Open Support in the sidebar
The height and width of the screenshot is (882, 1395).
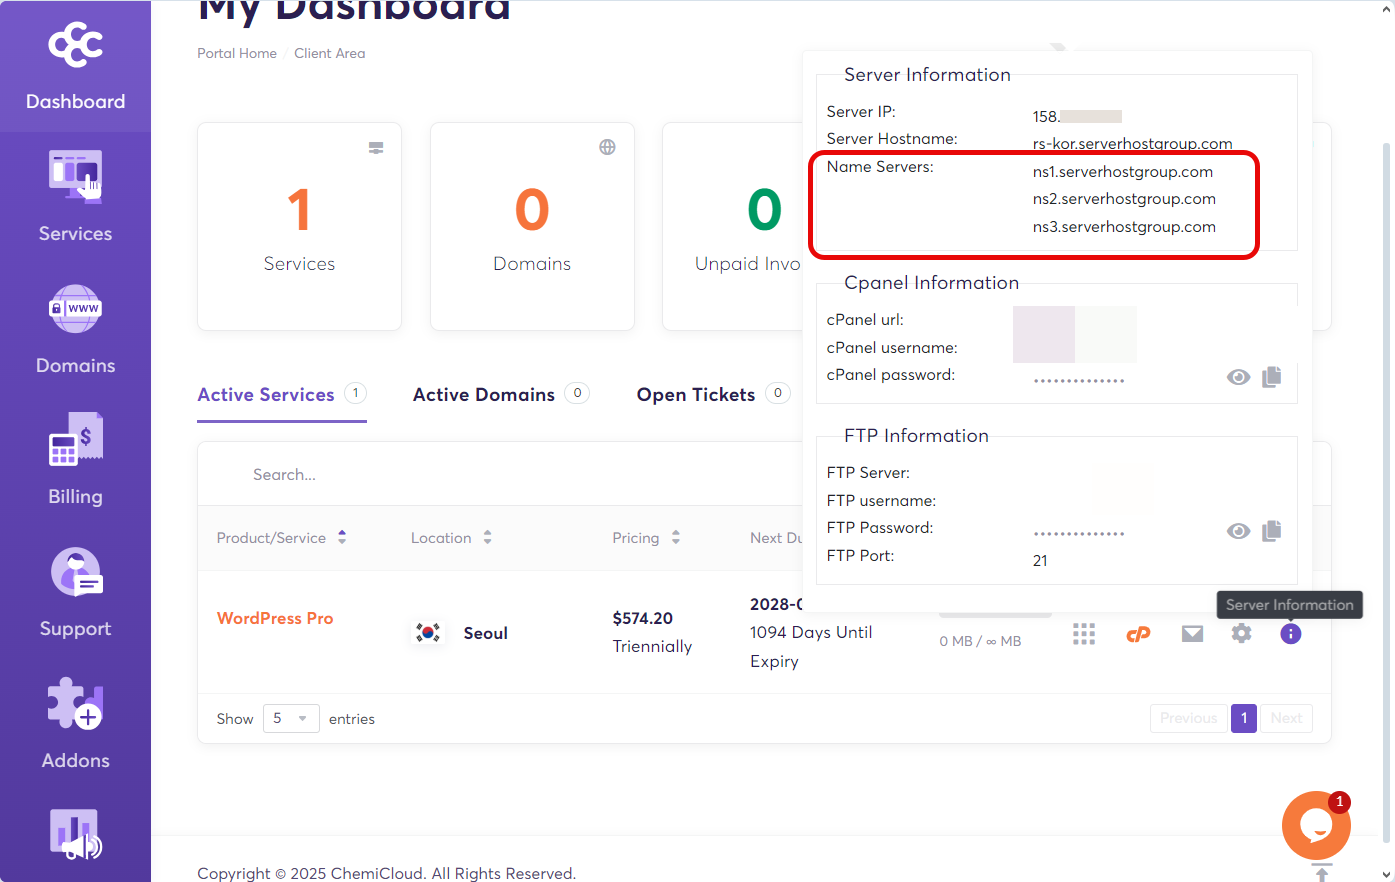point(75,592)
